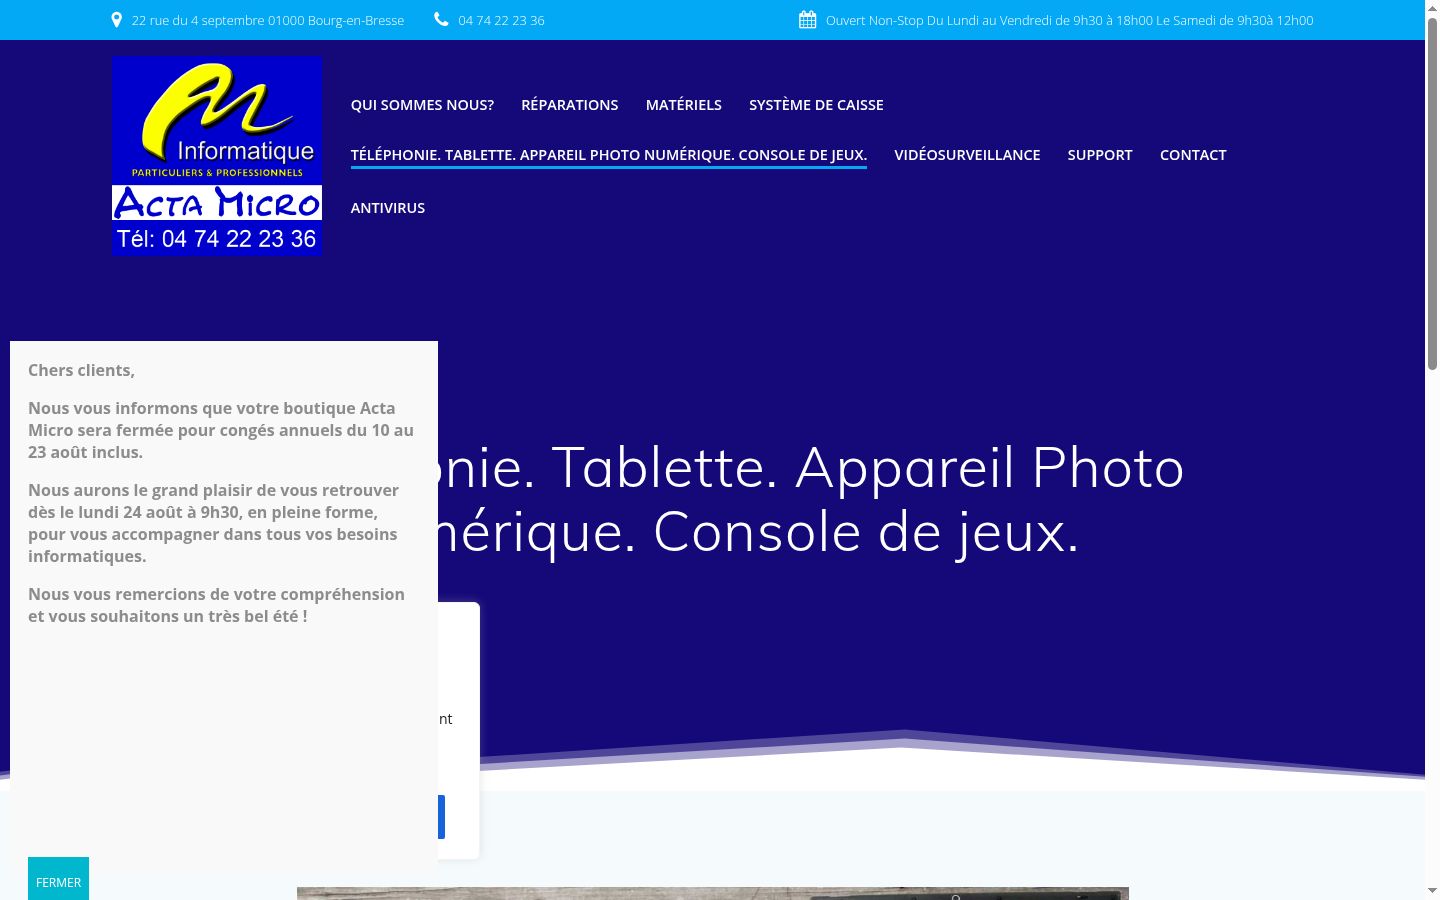Screen dimensions: 1440x900
Task: Go to the Matériels section
Action: (x=684, y=105)
